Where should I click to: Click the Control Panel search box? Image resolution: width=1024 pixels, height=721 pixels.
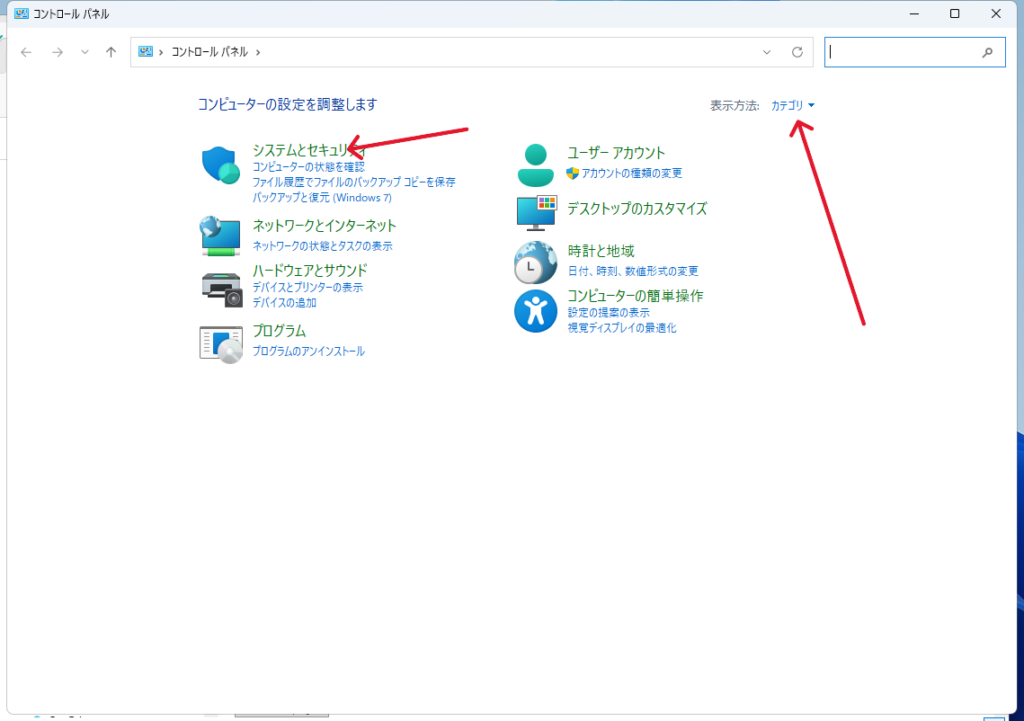(900, 52)
